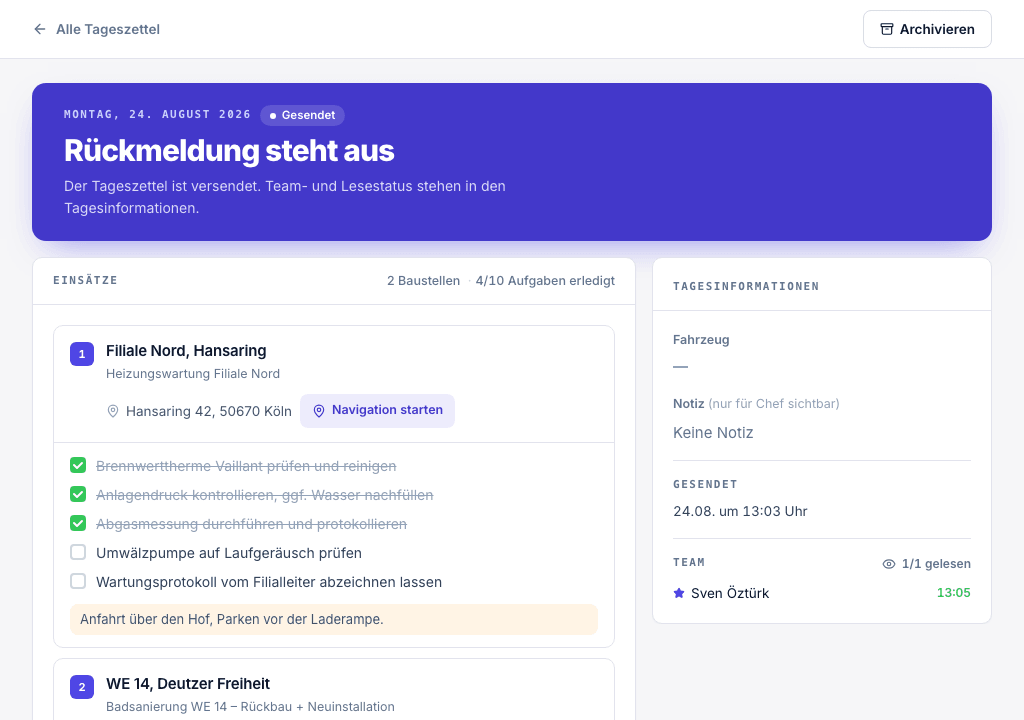1024x720 pixels.
Task: Click the 2 Baustellen count
Action: 424,281
